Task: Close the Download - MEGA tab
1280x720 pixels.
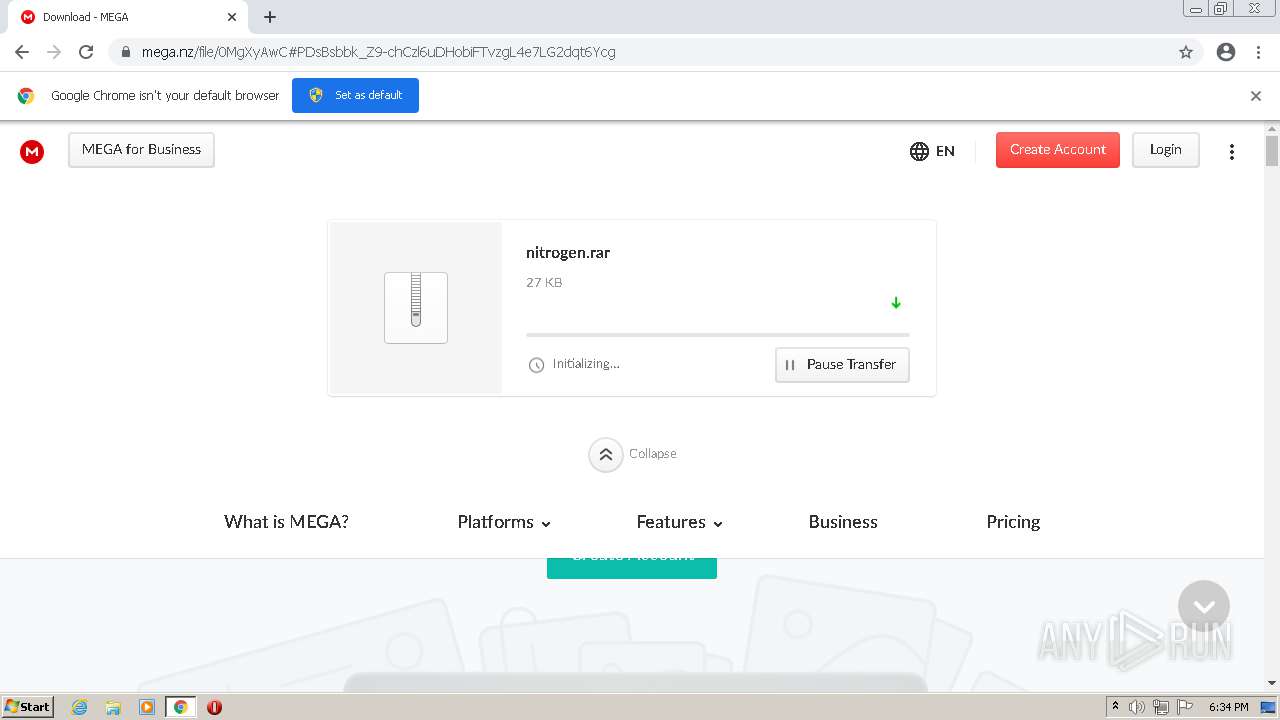Action: [232, 17]
